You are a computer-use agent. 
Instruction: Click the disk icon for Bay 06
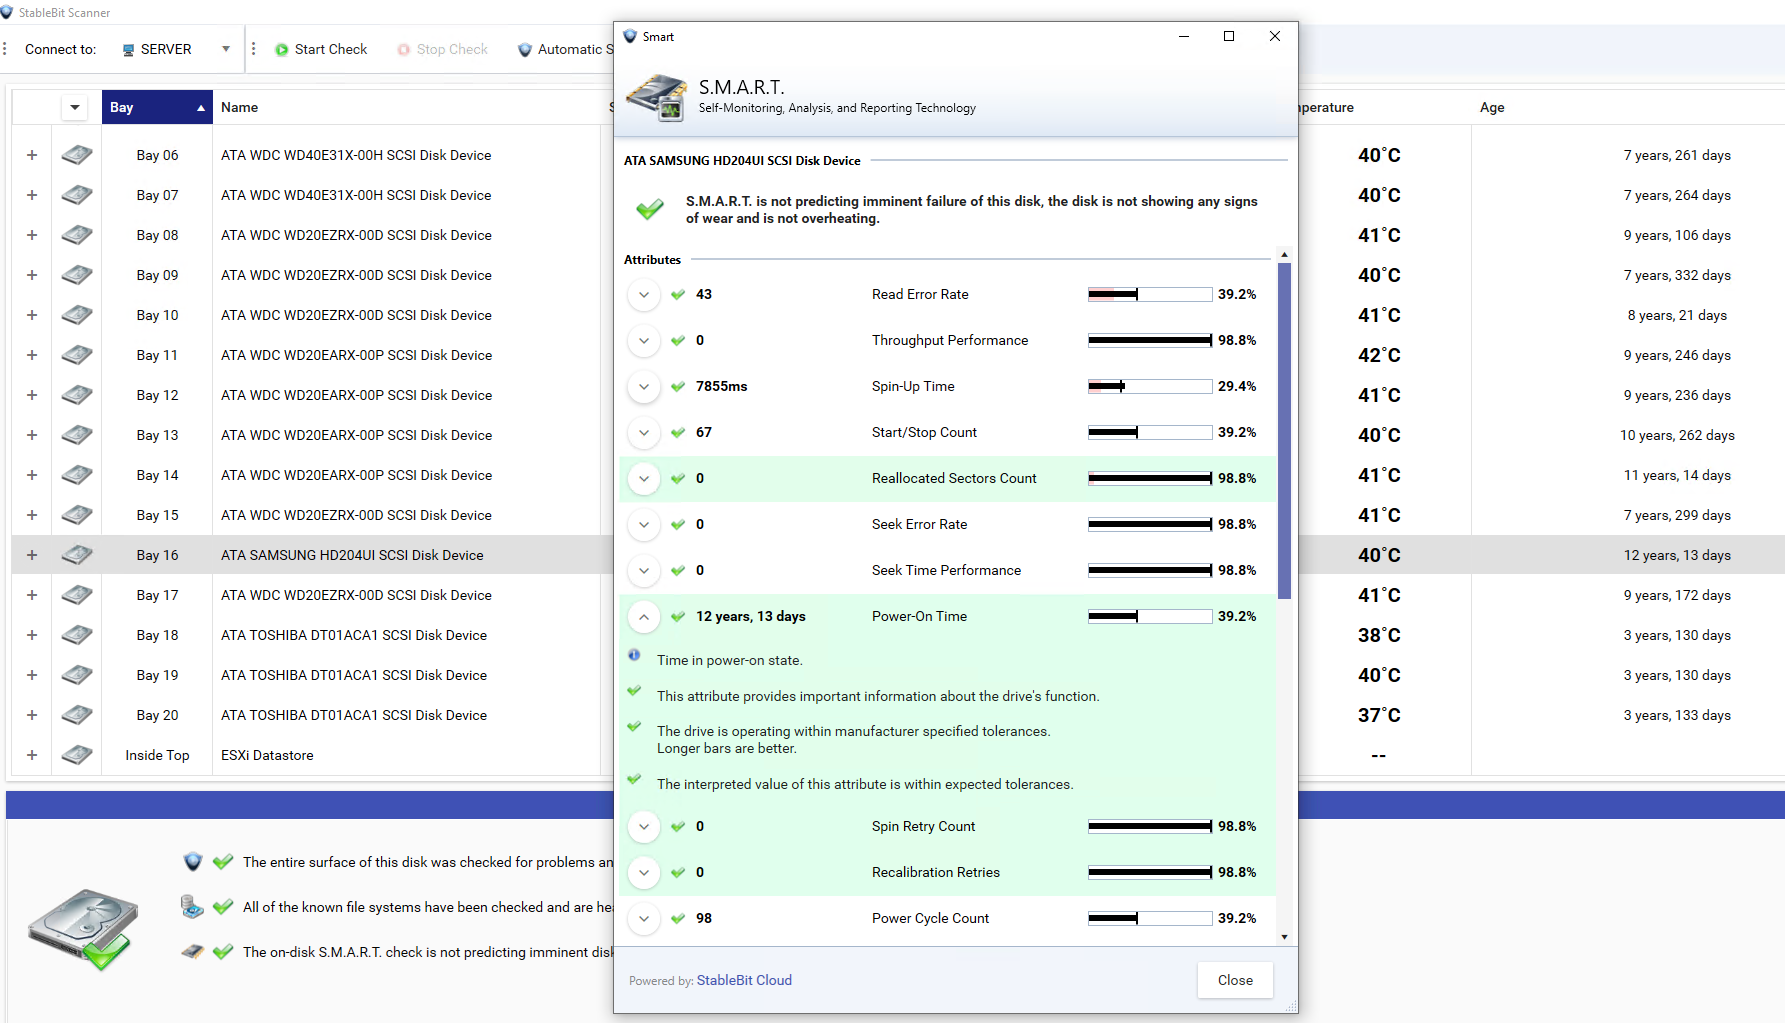pos(77,155)
